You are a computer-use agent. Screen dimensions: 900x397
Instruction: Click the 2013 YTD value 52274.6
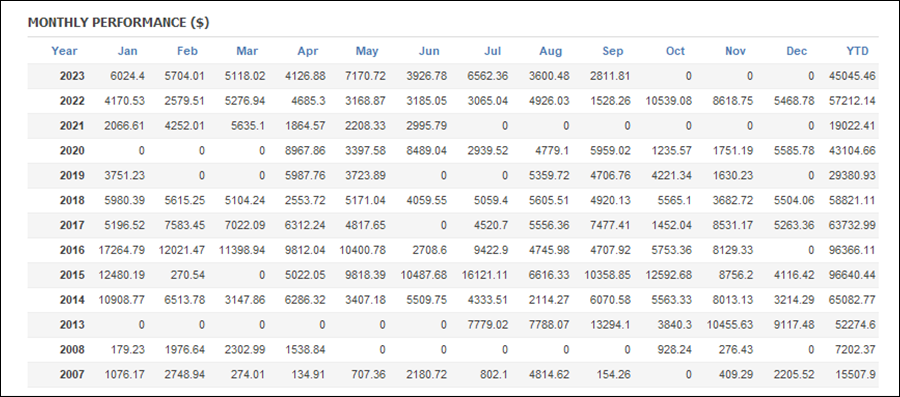click(855, 325)
